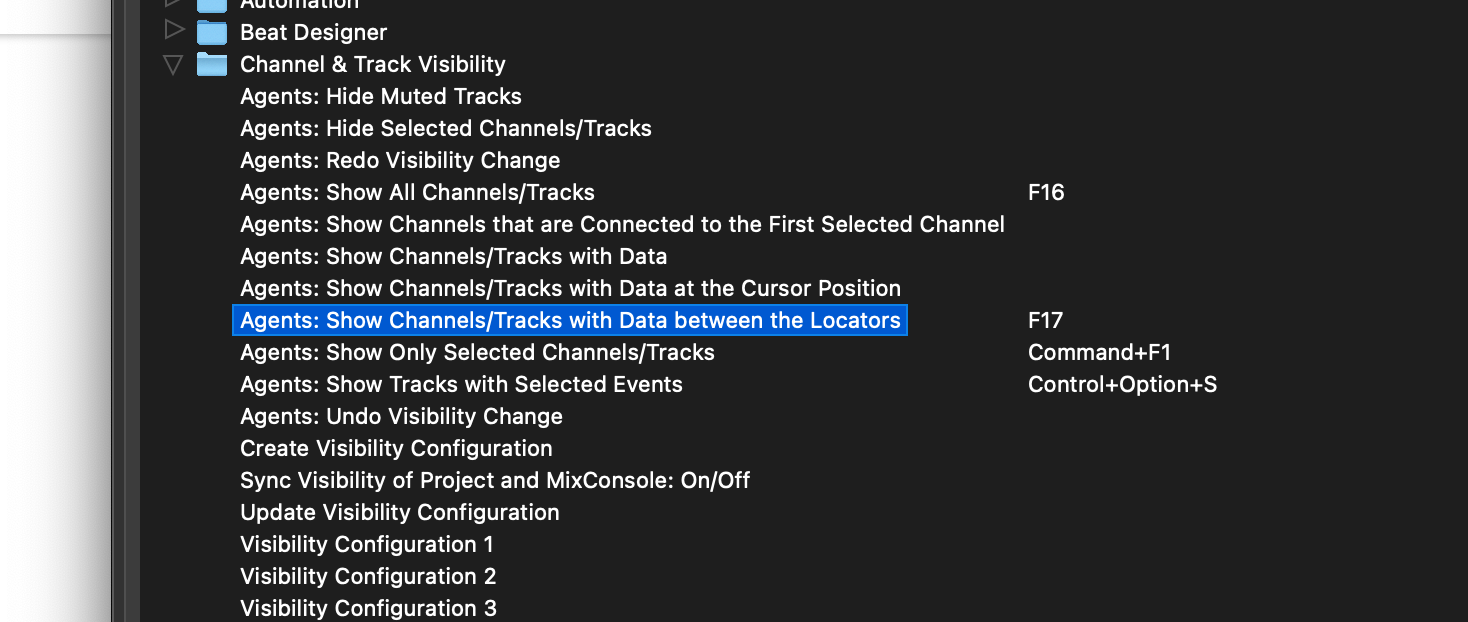Pick Show Channels Connected to First Selected Channel

point(622,224)
